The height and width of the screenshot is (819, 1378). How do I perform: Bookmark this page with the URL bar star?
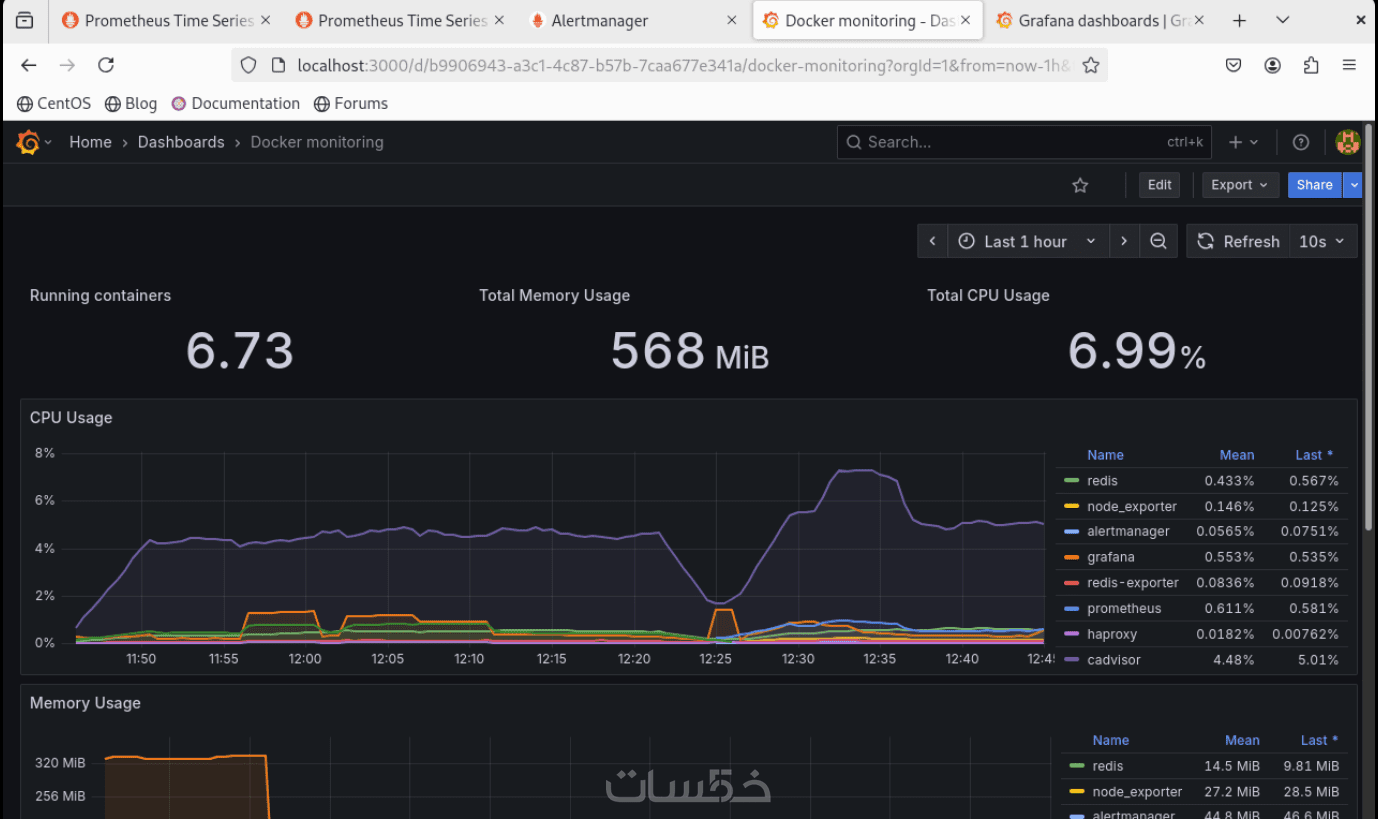pos(1091,65)
